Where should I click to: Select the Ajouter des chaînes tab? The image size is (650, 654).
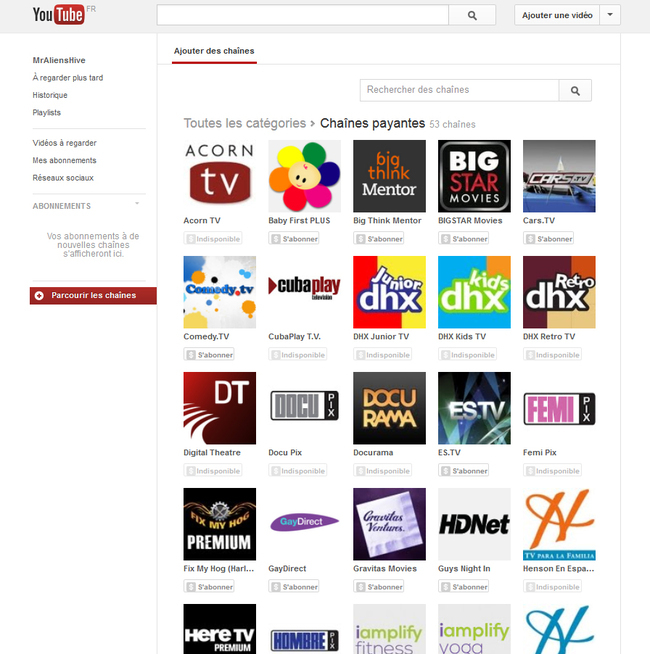[214, 51]
